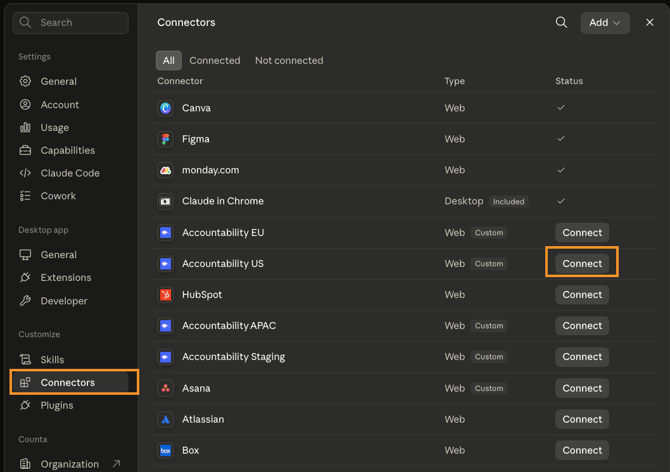Viewport: 670px width, 472px height.
Task: Click the HubSpot logo icon
Action: pos(165,295)
